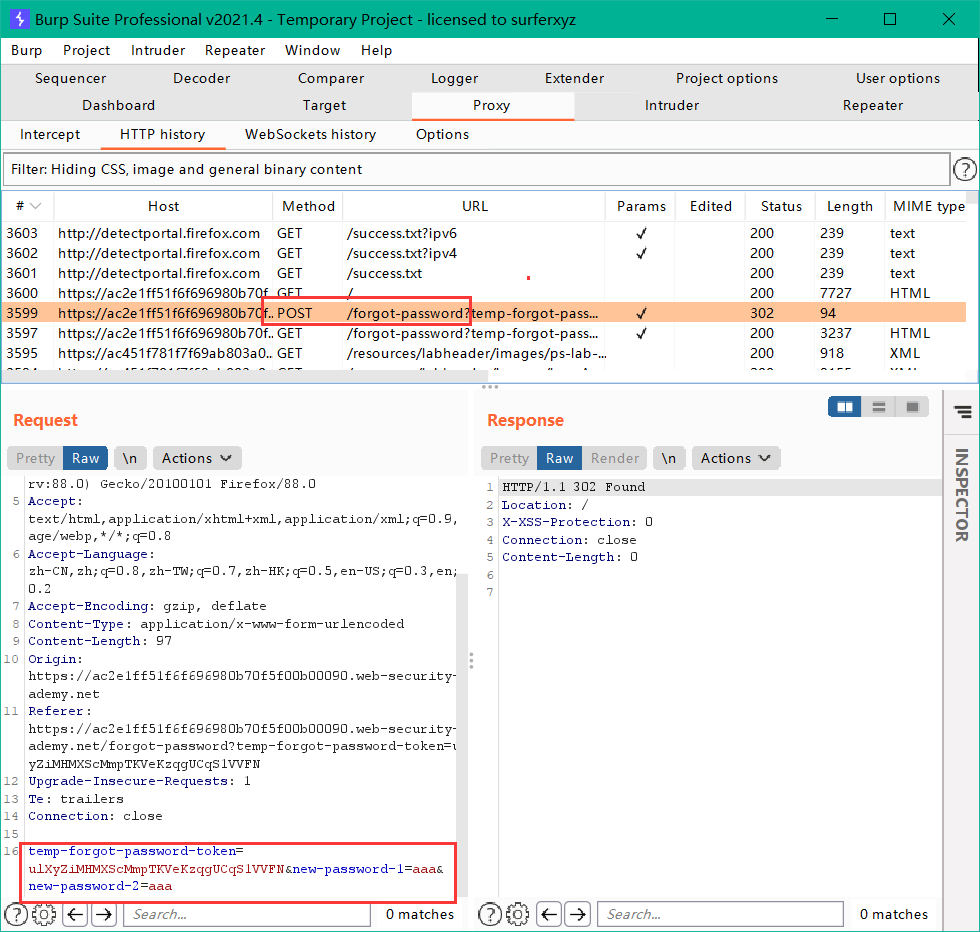Select history row 3600 GET /
This screenshot has height=932, width=980.
point(484,293)
